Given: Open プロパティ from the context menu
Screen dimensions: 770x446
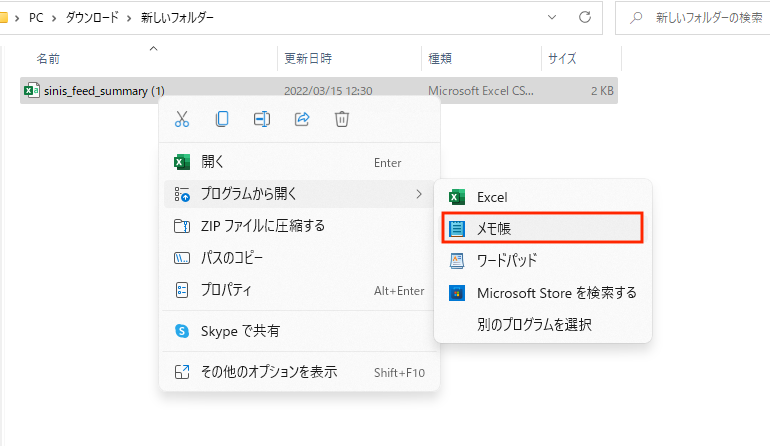Looking at the screenshot, I should point(299,290).
